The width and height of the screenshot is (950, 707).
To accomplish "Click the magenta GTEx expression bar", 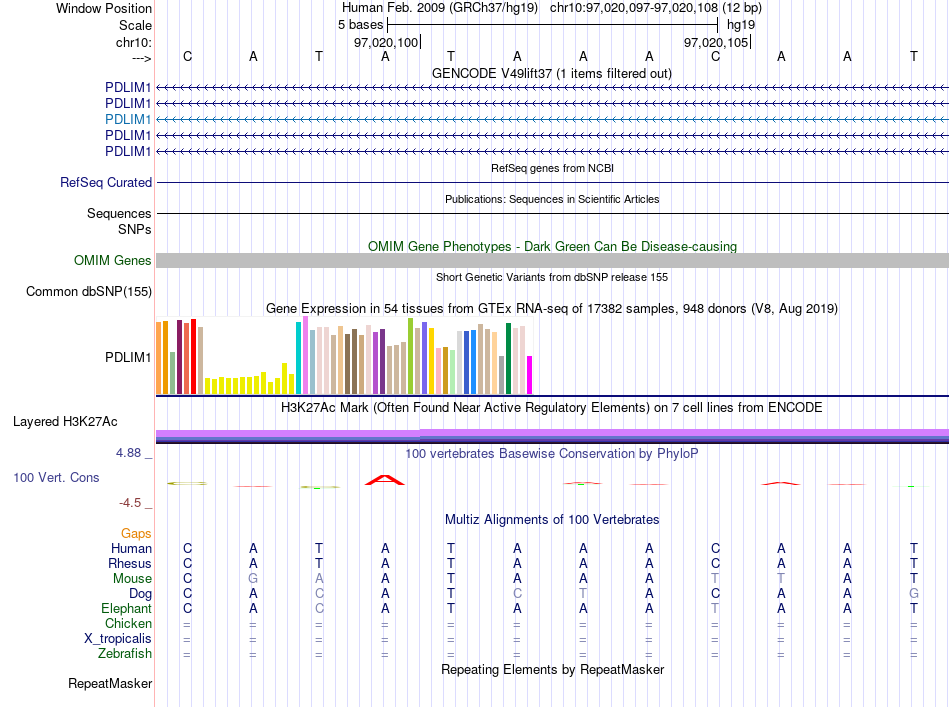I will coord(530,375).
